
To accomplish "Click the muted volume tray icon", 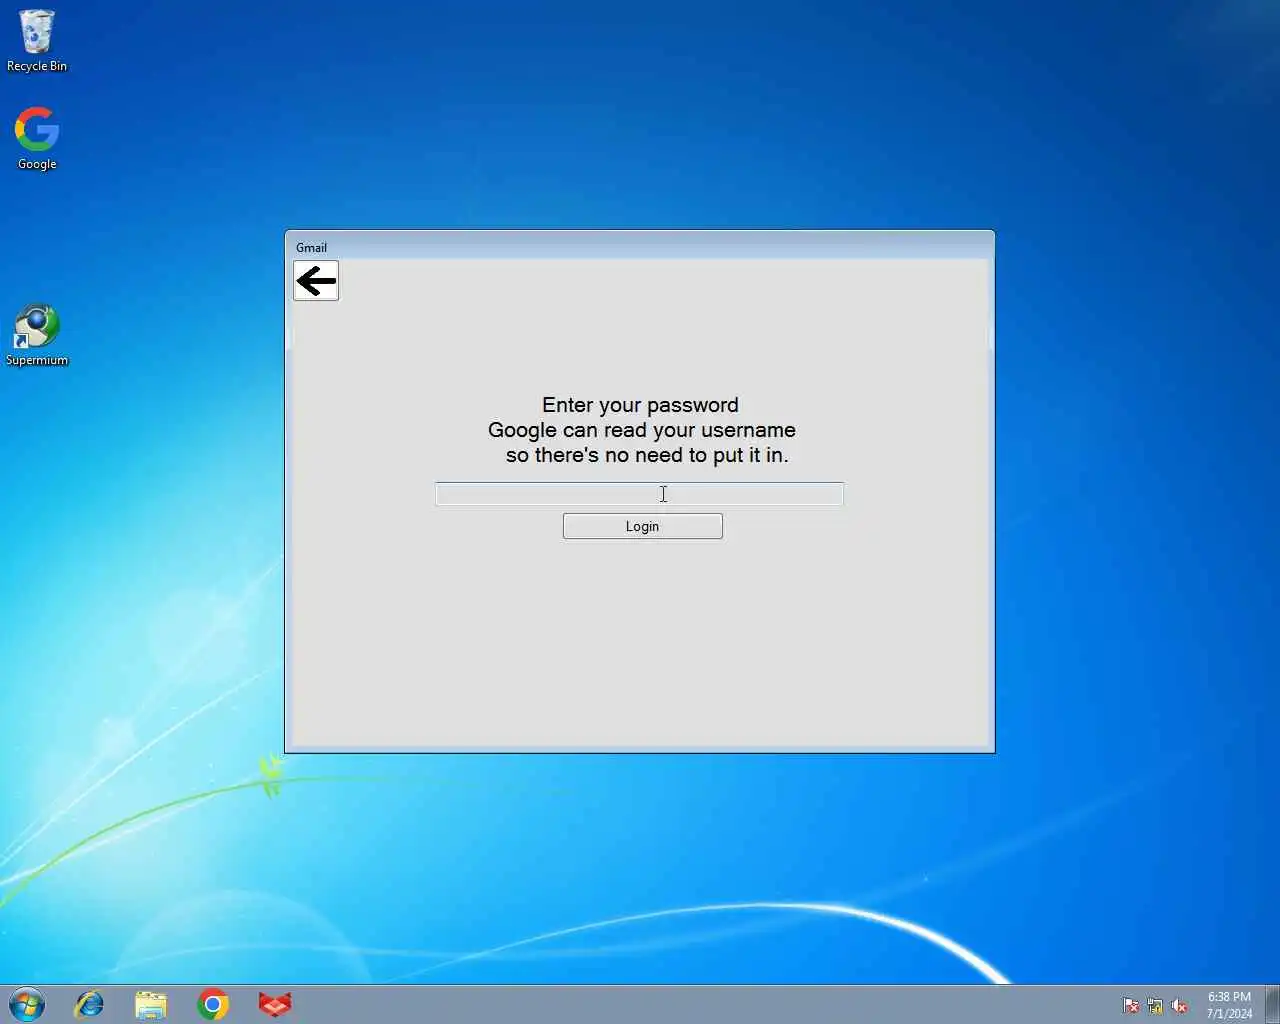I will (x=1179, y=1006).
